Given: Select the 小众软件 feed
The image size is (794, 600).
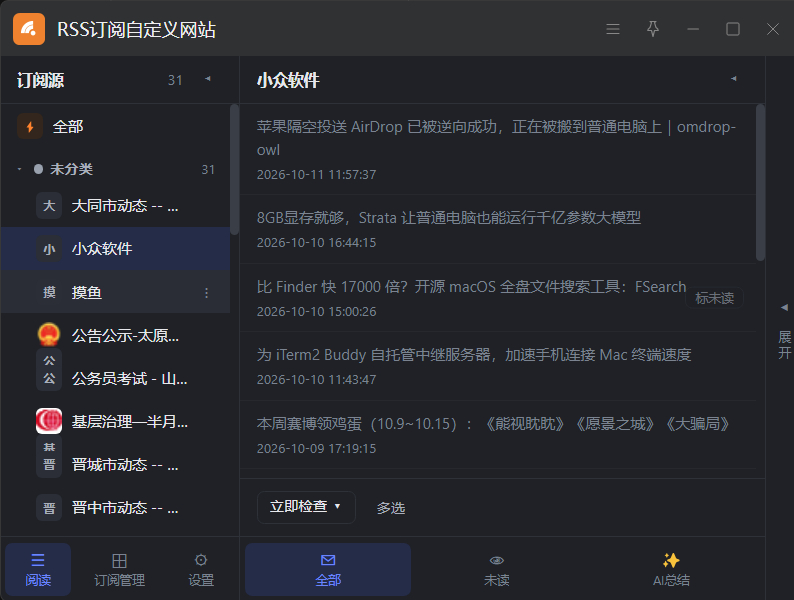Looking at the screenshot, I should coord(115,249).
